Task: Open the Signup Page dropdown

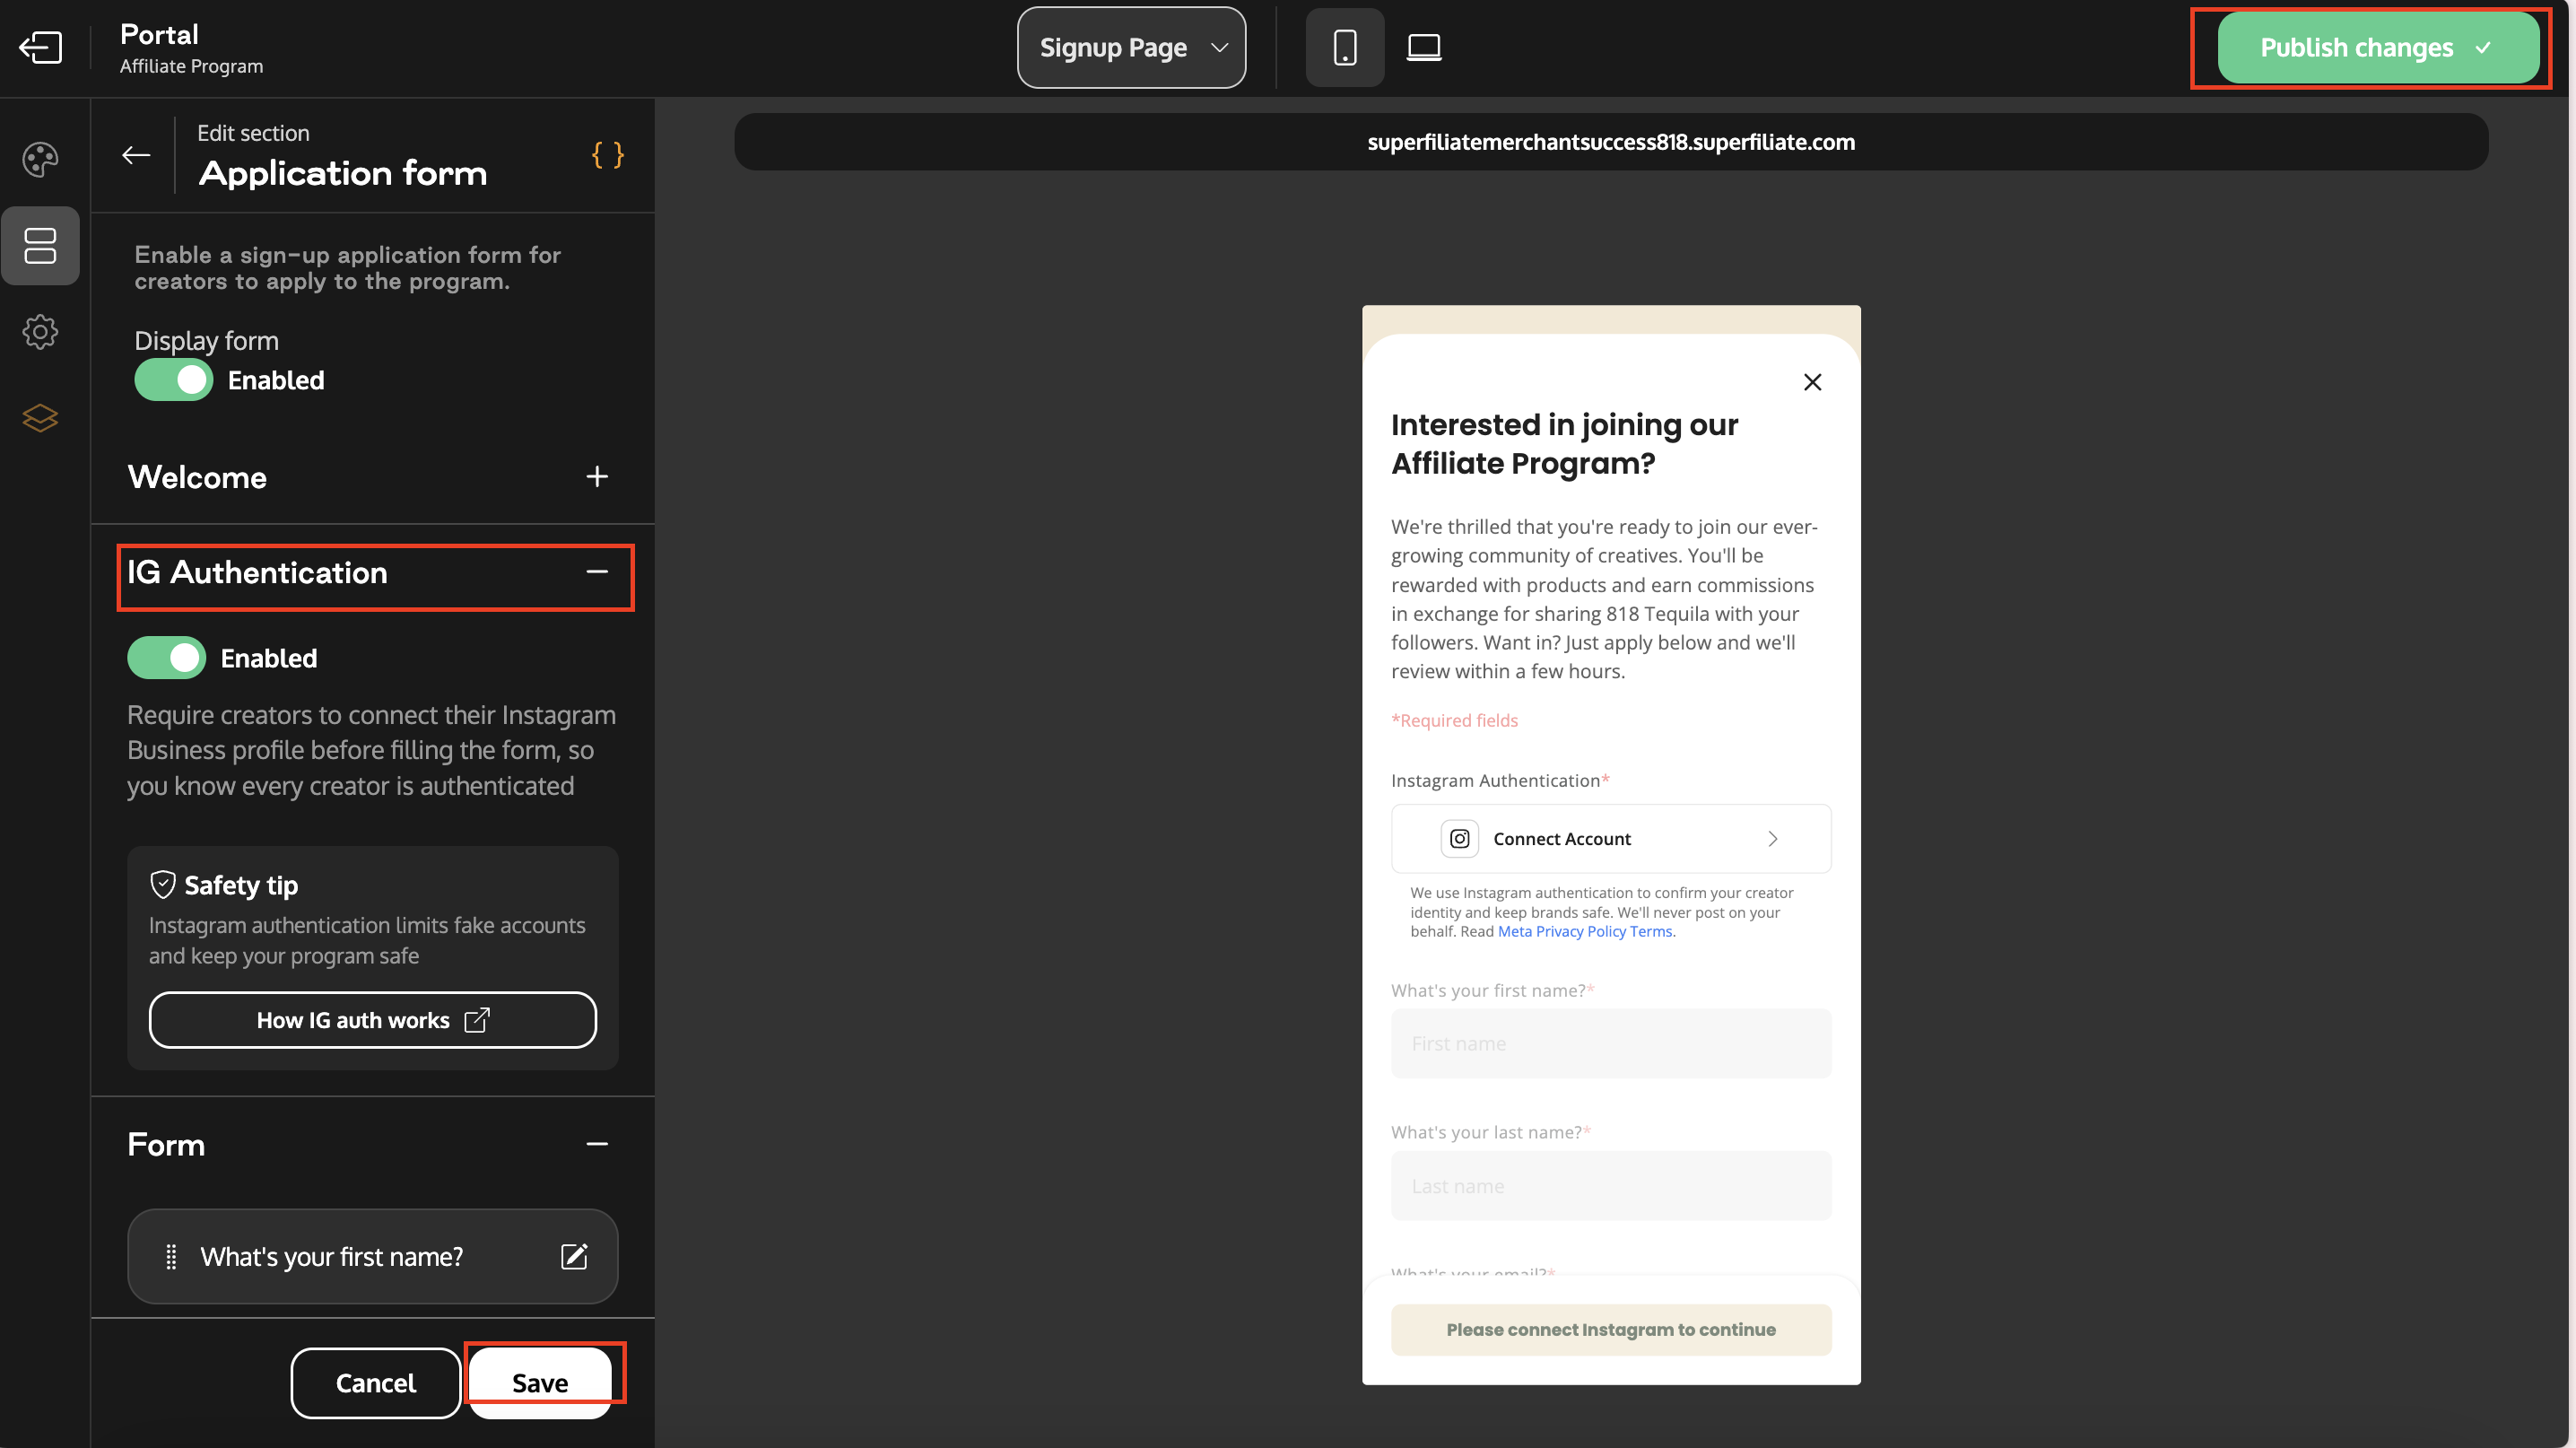Action: (x=1131, y=47)
